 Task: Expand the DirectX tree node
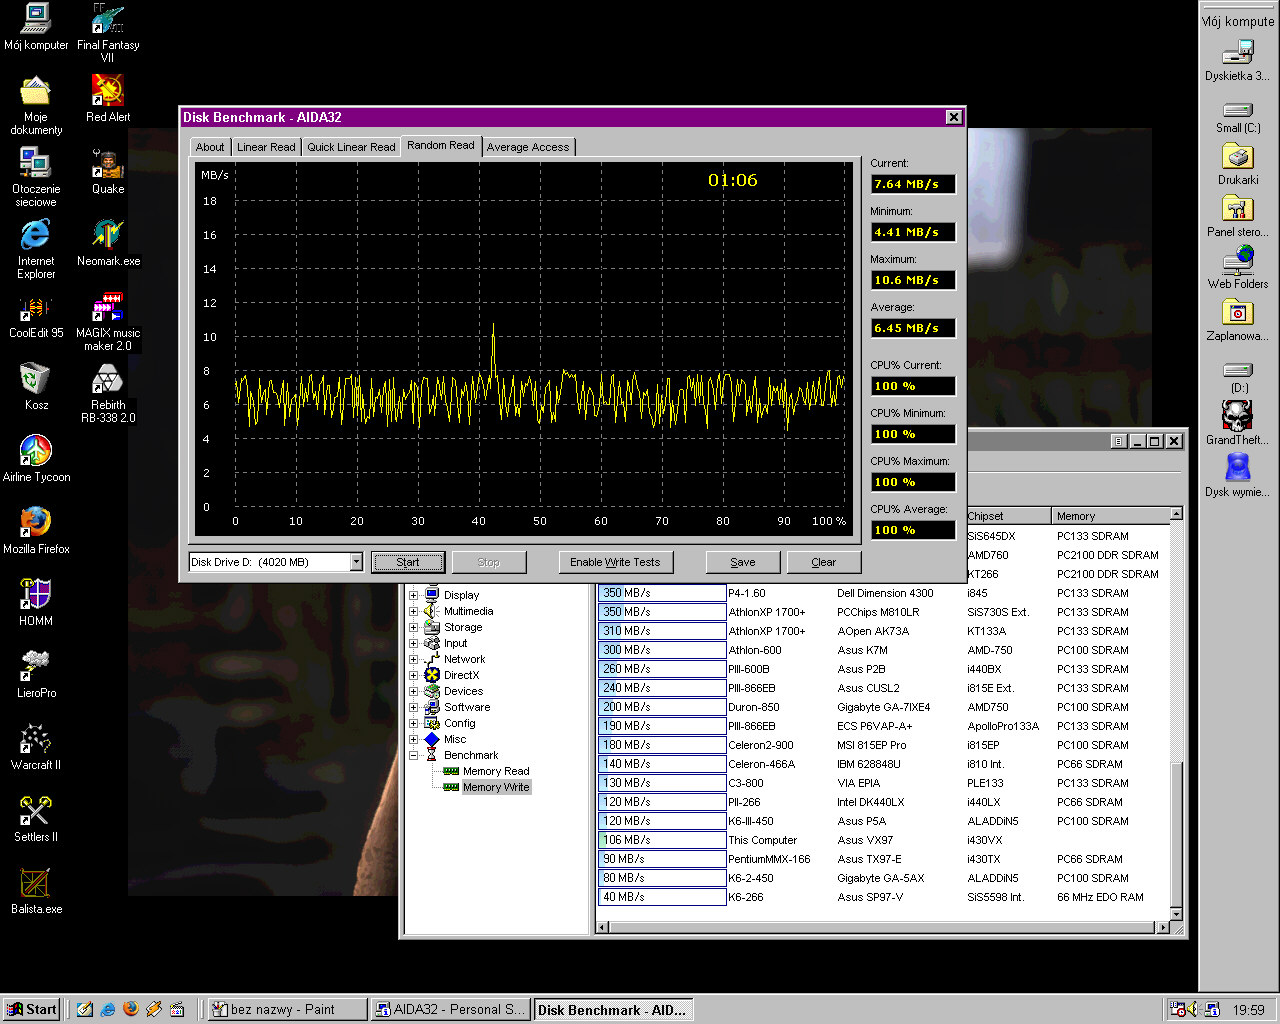(x=413, y=675)
